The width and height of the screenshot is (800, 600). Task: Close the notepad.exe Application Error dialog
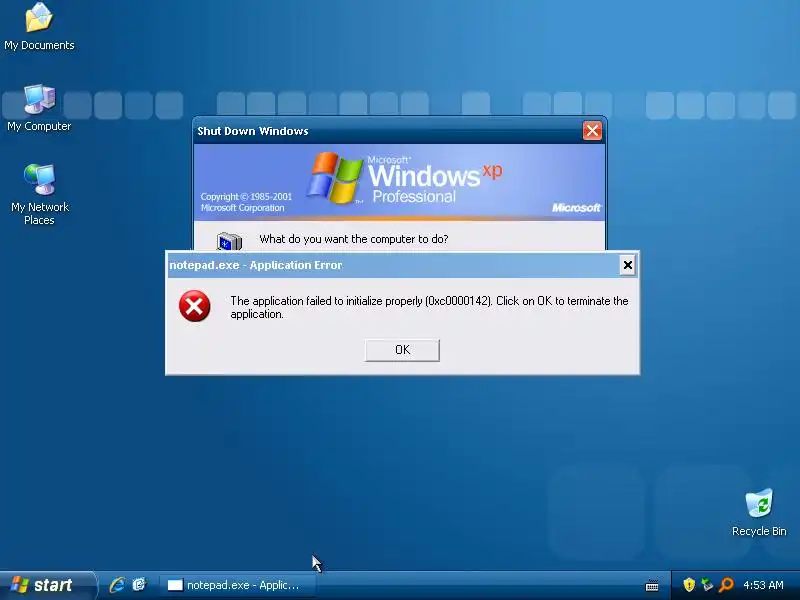coord(628,265)
